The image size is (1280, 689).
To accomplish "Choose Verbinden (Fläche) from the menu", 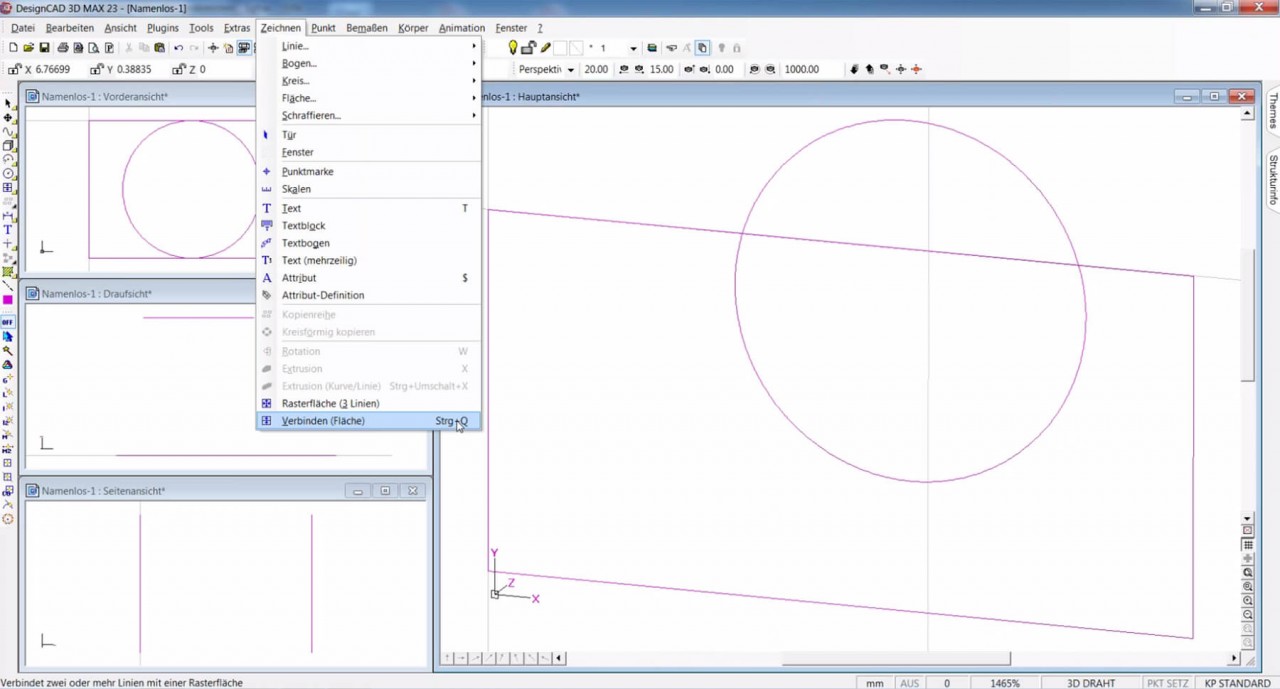I will tap(322, 420).
